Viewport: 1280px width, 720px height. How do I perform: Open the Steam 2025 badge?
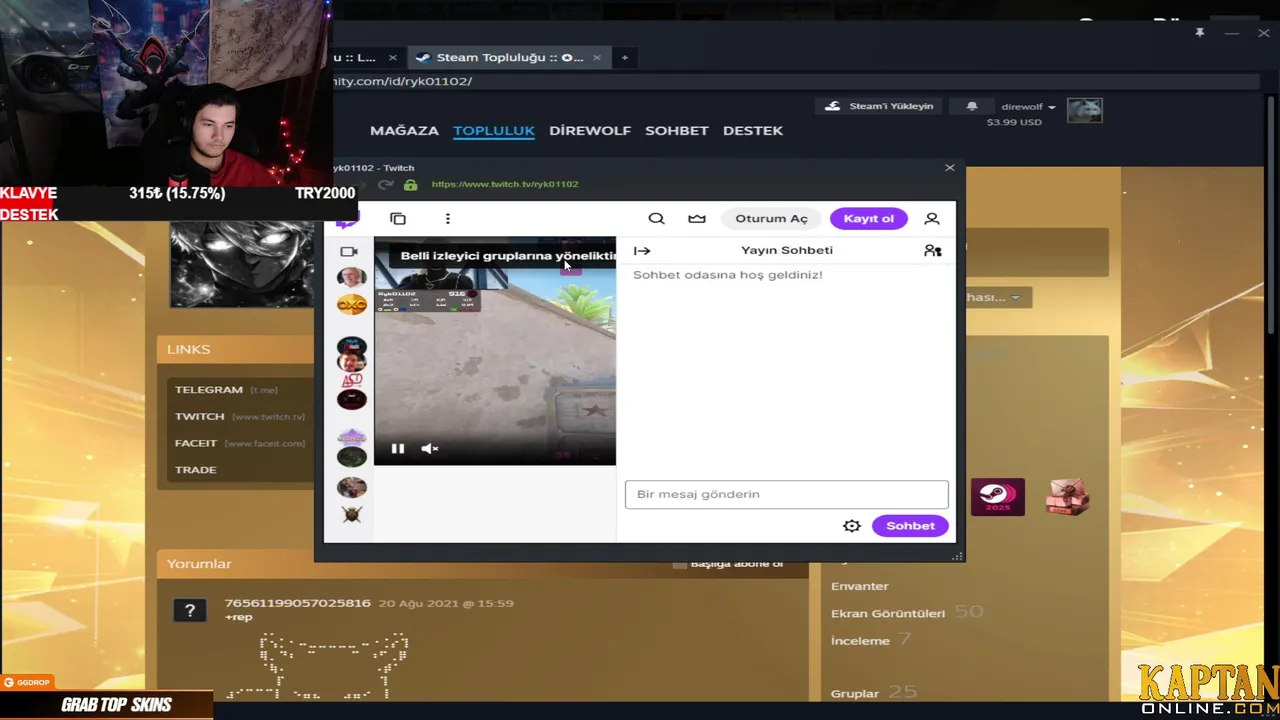click(998, 497)
